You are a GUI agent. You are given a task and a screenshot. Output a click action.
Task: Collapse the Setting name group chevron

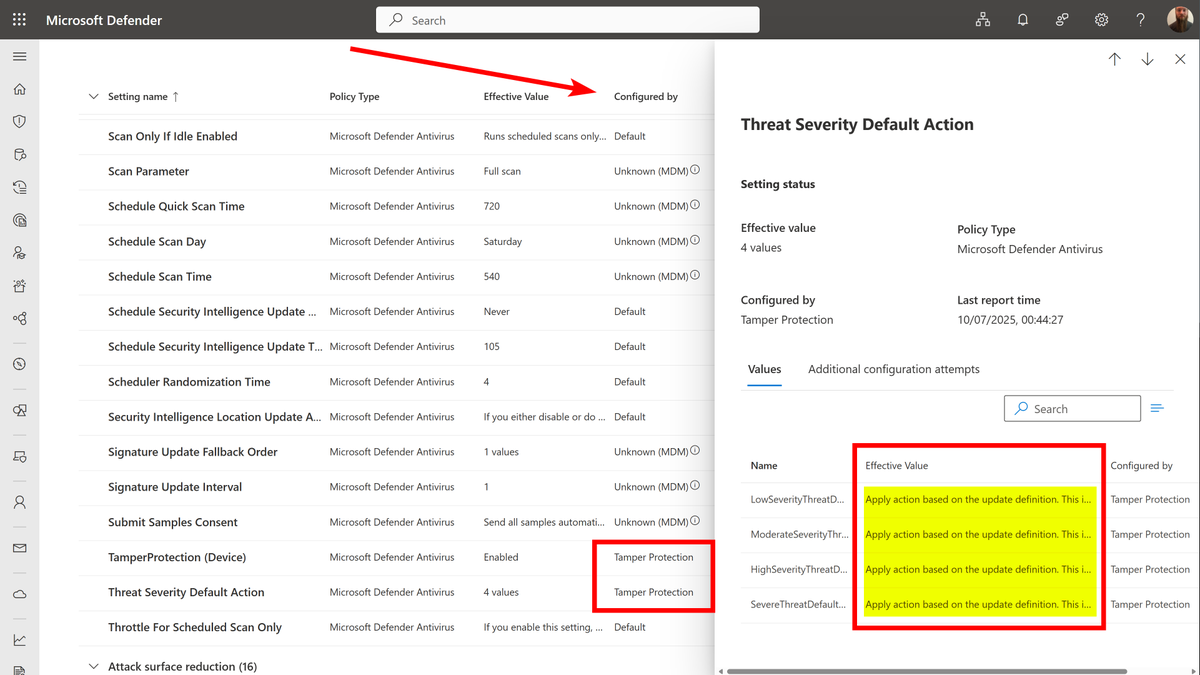pyautogui.click(x=93, y=96)
